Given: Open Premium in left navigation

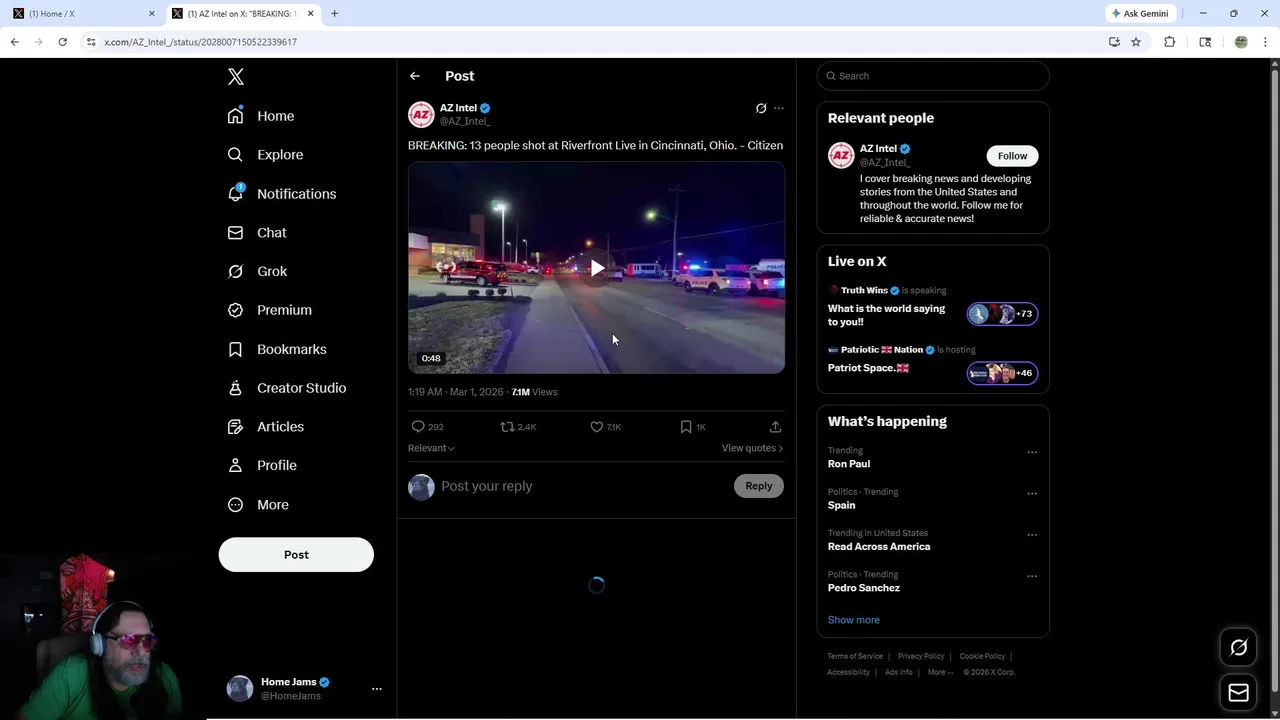Looking at the screenshot, I should 270,310.
